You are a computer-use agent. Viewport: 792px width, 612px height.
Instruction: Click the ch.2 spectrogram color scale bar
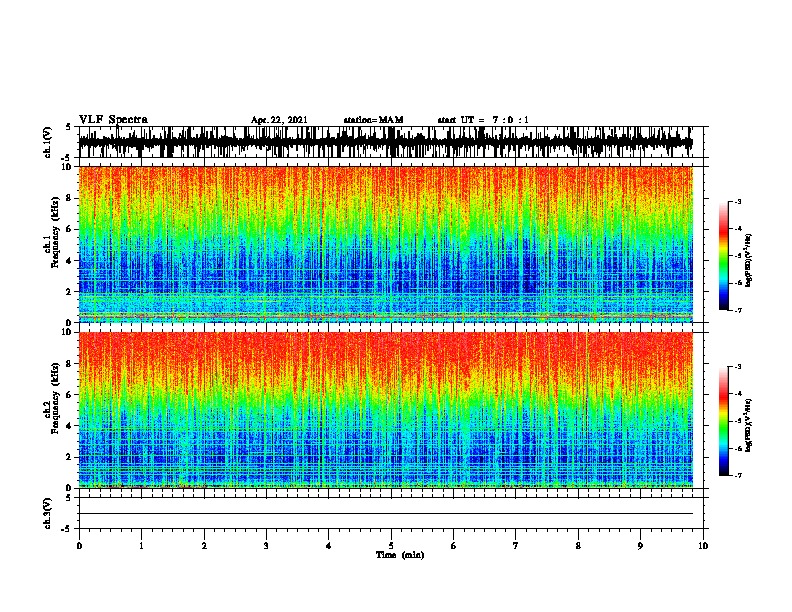pyautogui.click(x=723, y=421)
